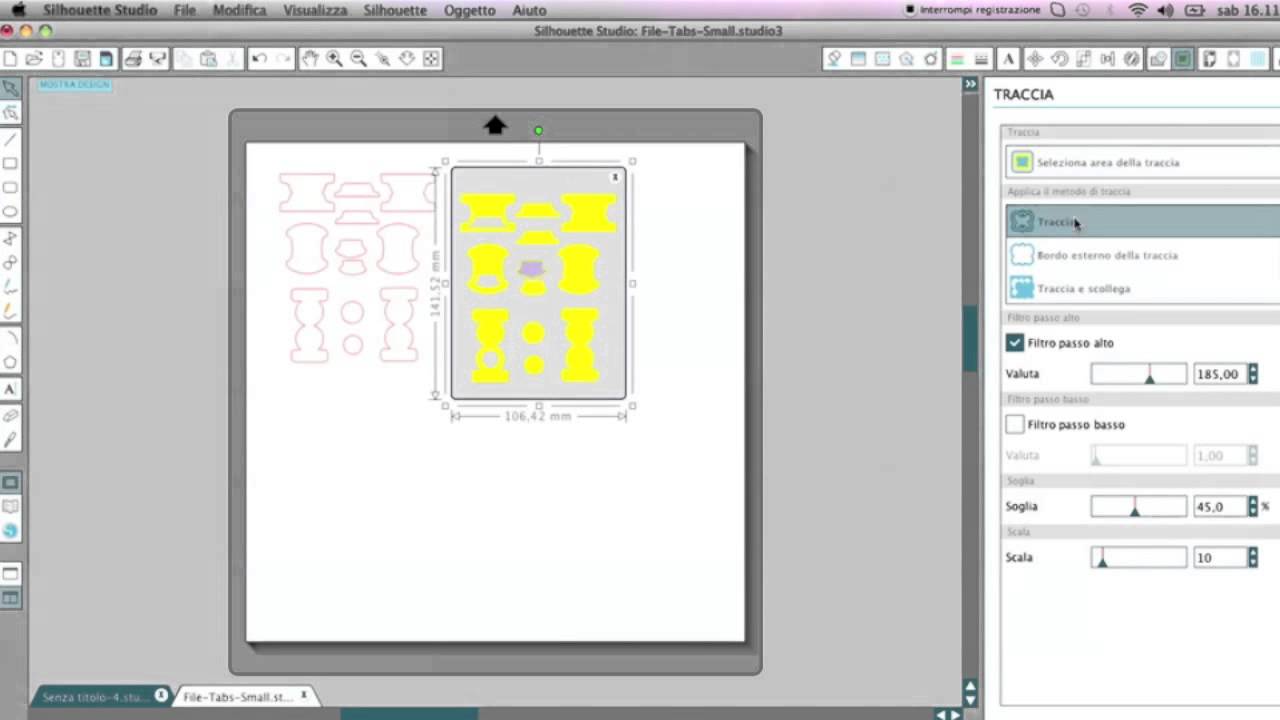Click the MOSTRA DESIGN label

[75, 85]
